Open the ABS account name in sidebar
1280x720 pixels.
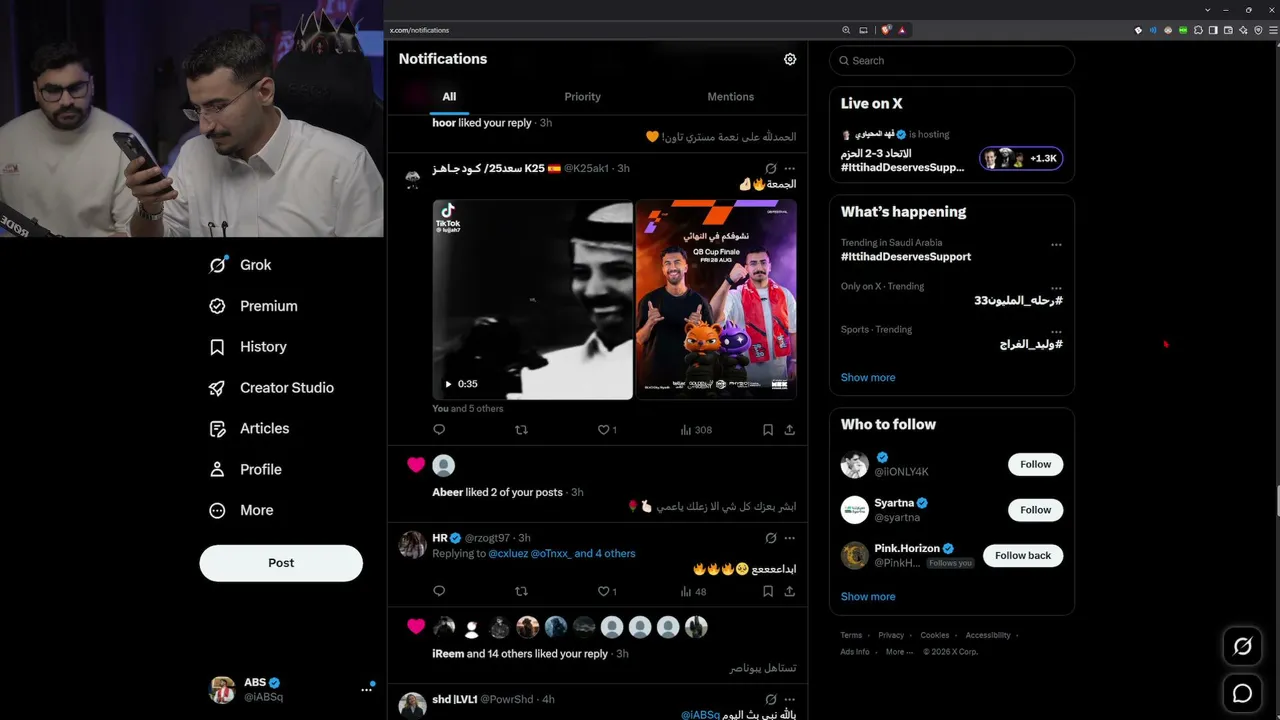point(256,683)
